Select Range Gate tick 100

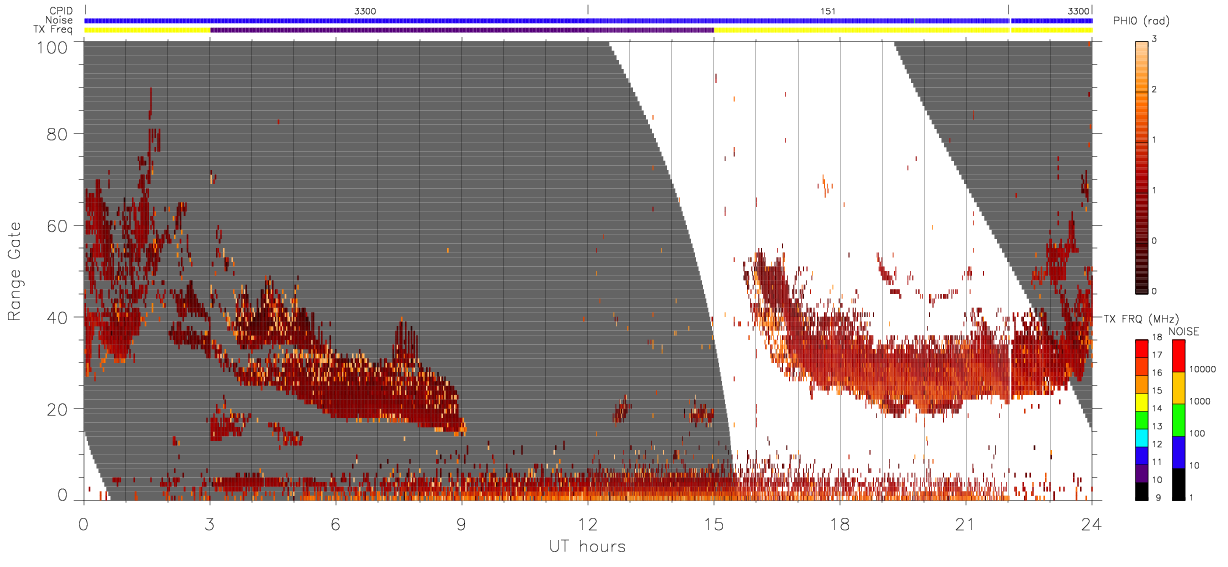53,47
